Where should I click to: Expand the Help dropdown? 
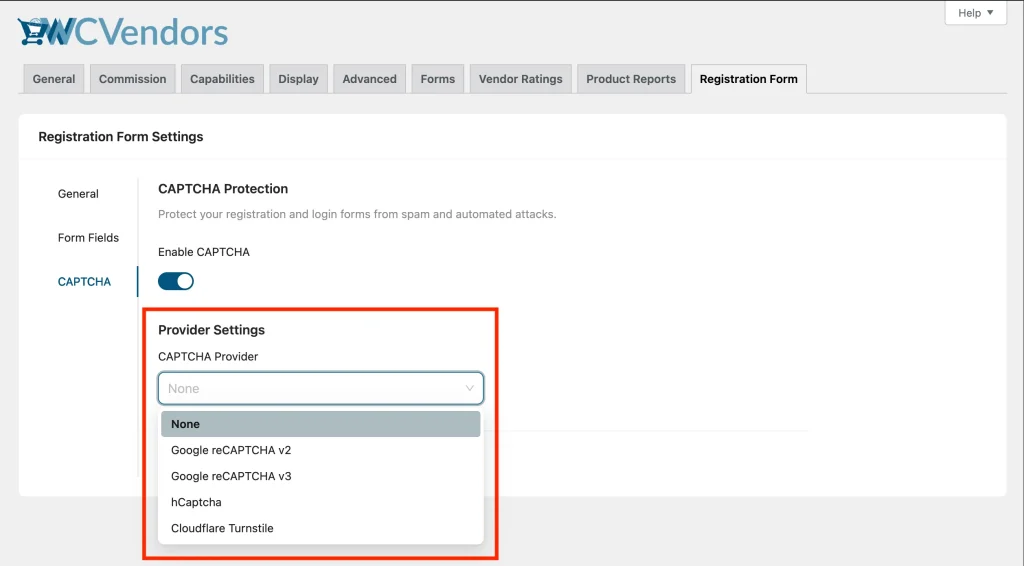[975, 13]
